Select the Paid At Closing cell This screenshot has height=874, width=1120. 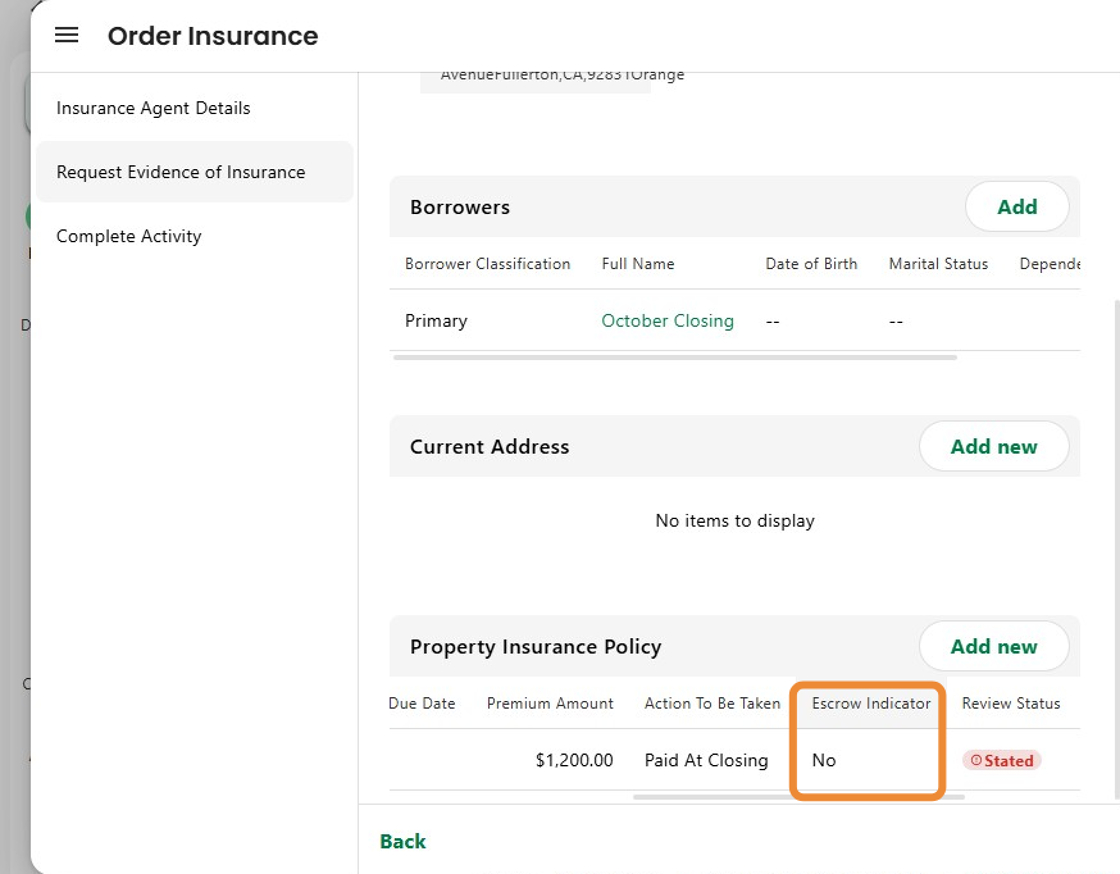[706, 761]
